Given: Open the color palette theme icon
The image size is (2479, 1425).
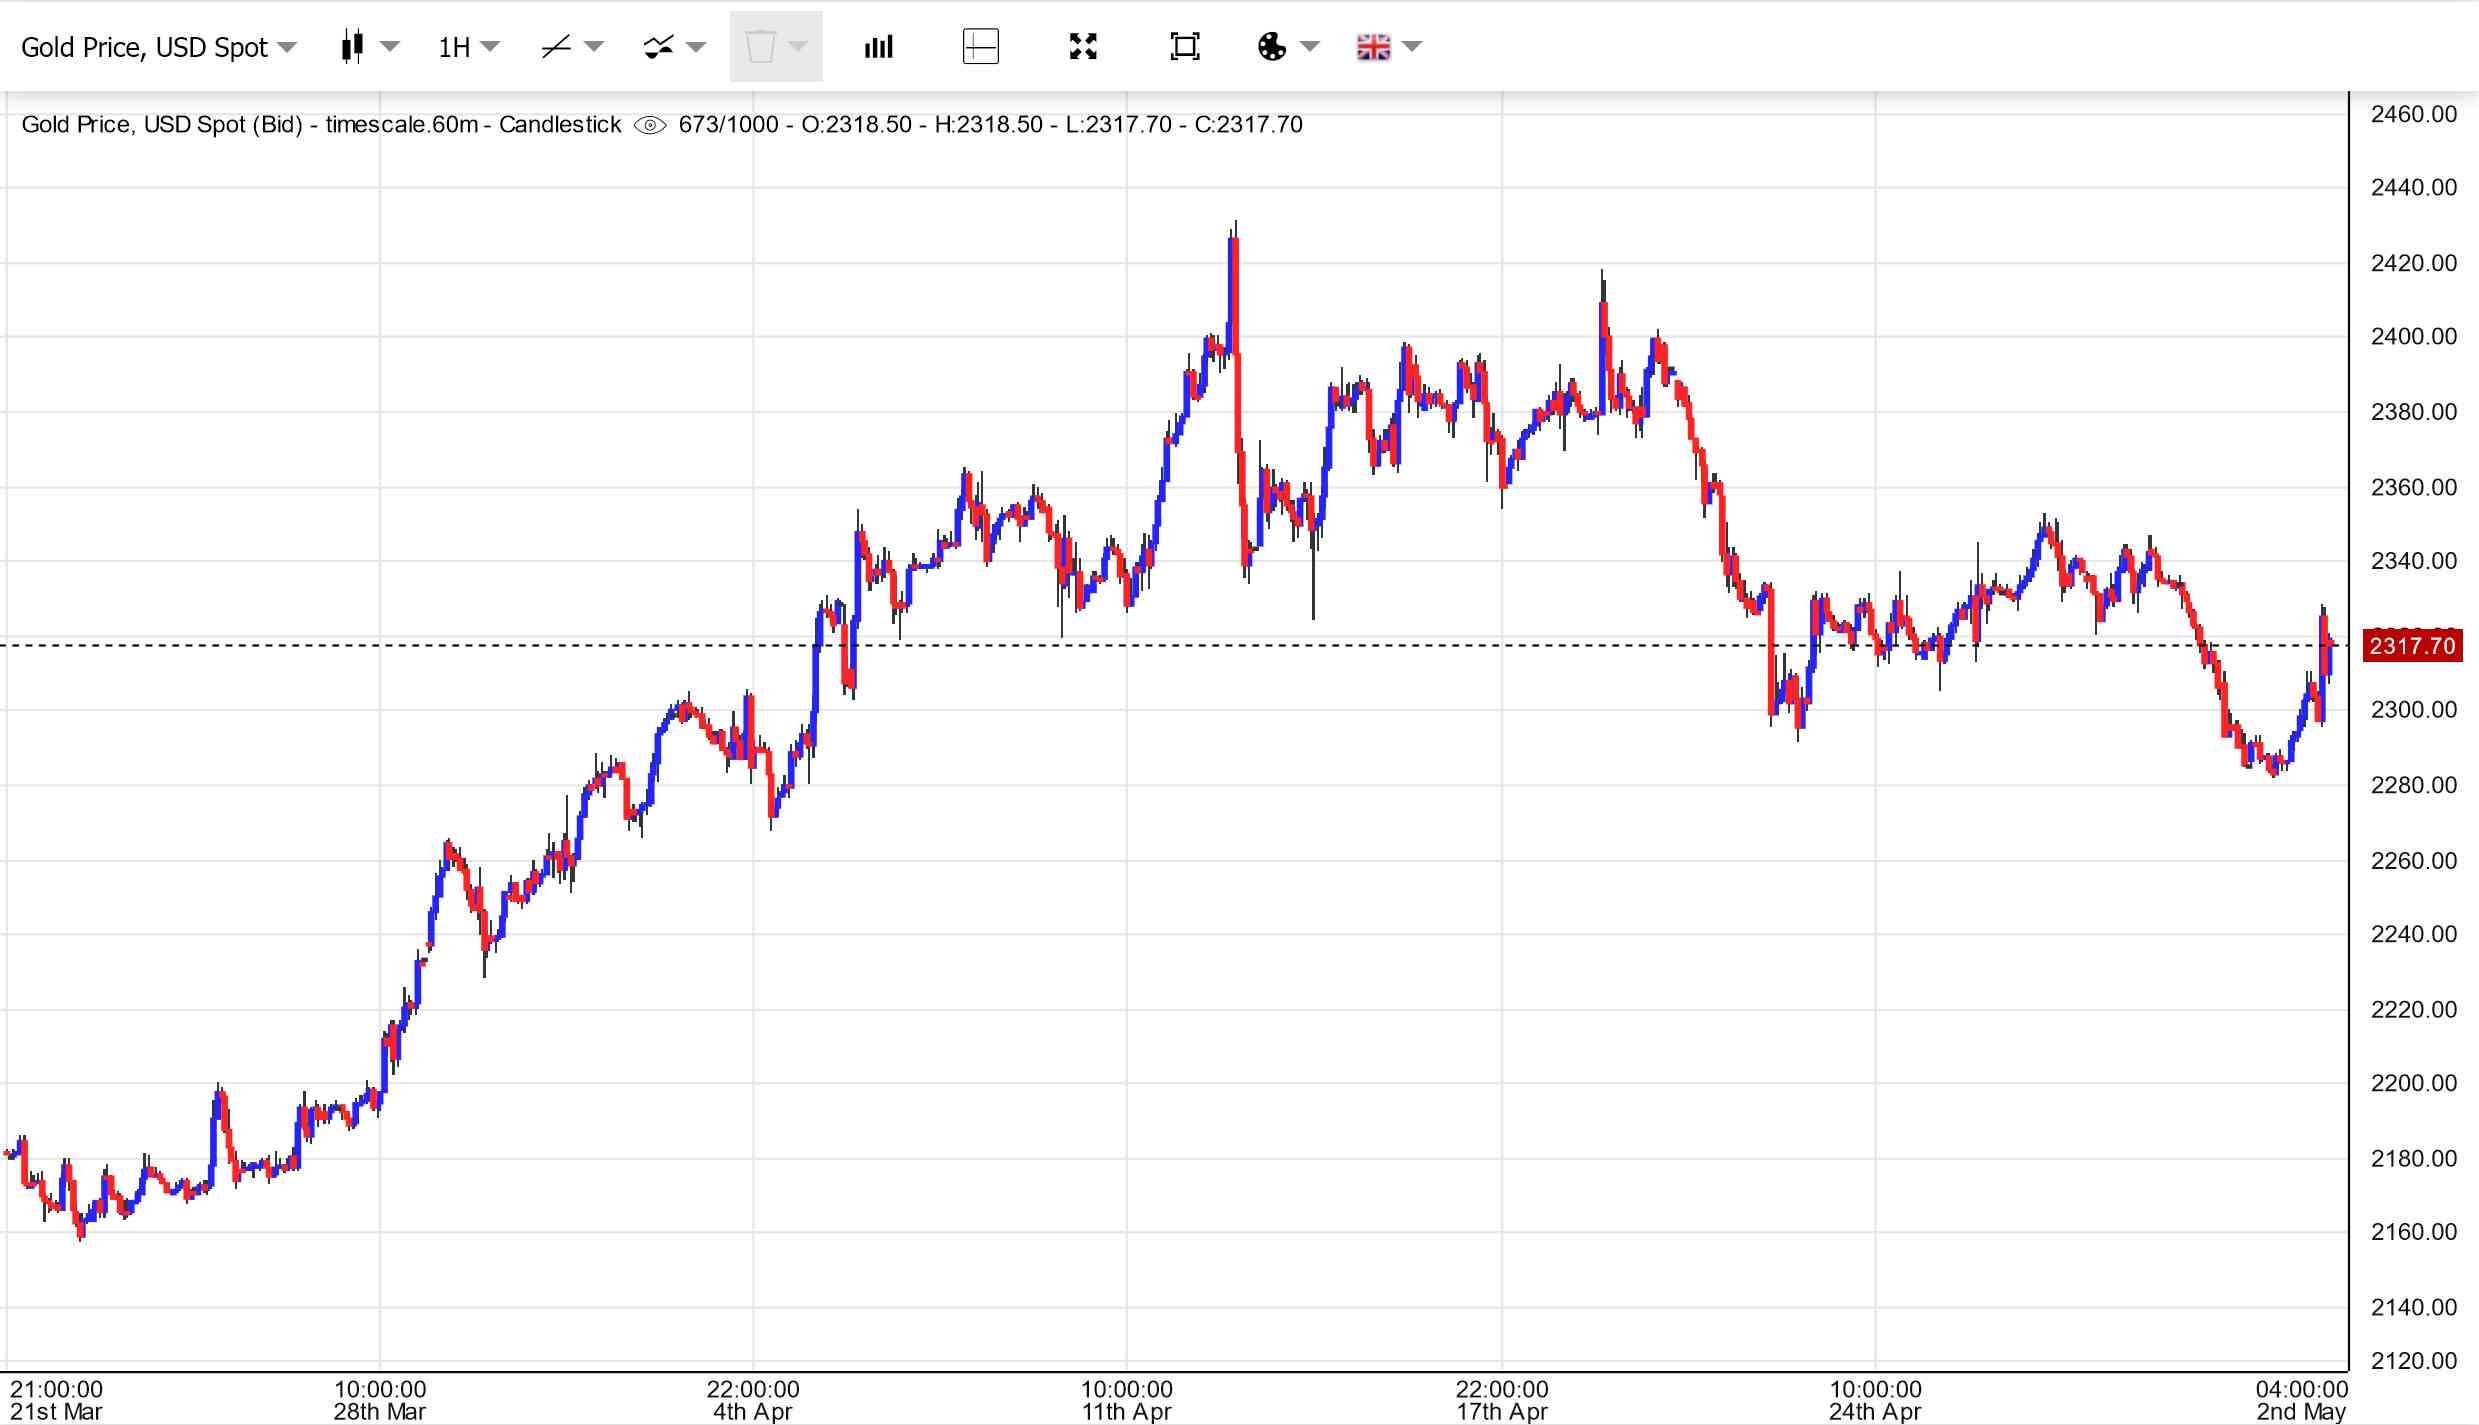Looking at the screenshot, I should [x=1272, y=47].
